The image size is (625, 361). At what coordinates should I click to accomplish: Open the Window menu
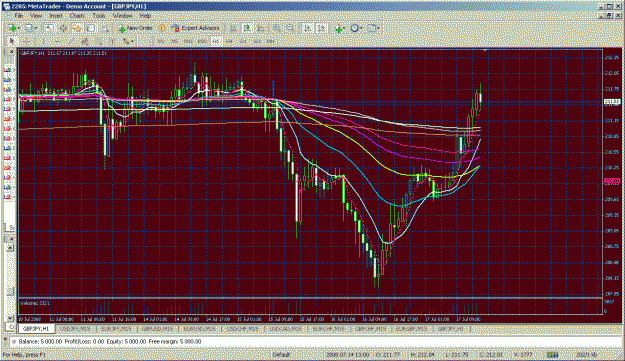pyautogui.click(x=122, y=16)
